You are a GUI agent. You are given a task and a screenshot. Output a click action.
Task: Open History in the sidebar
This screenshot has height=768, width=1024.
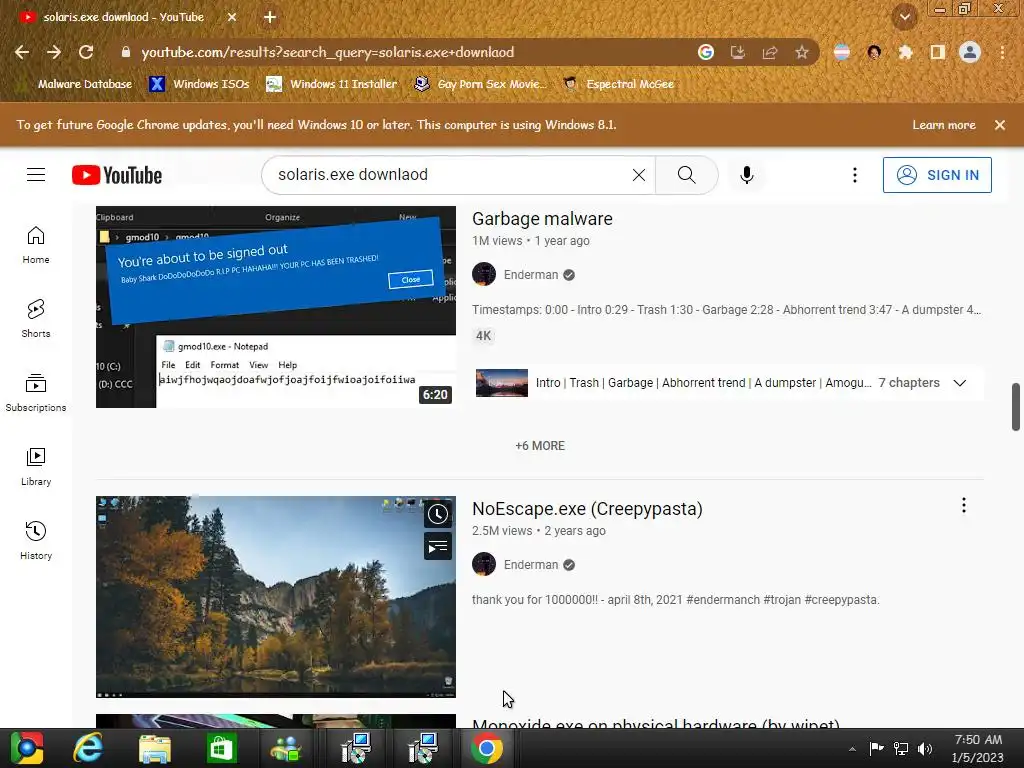[x=36, y=540]
